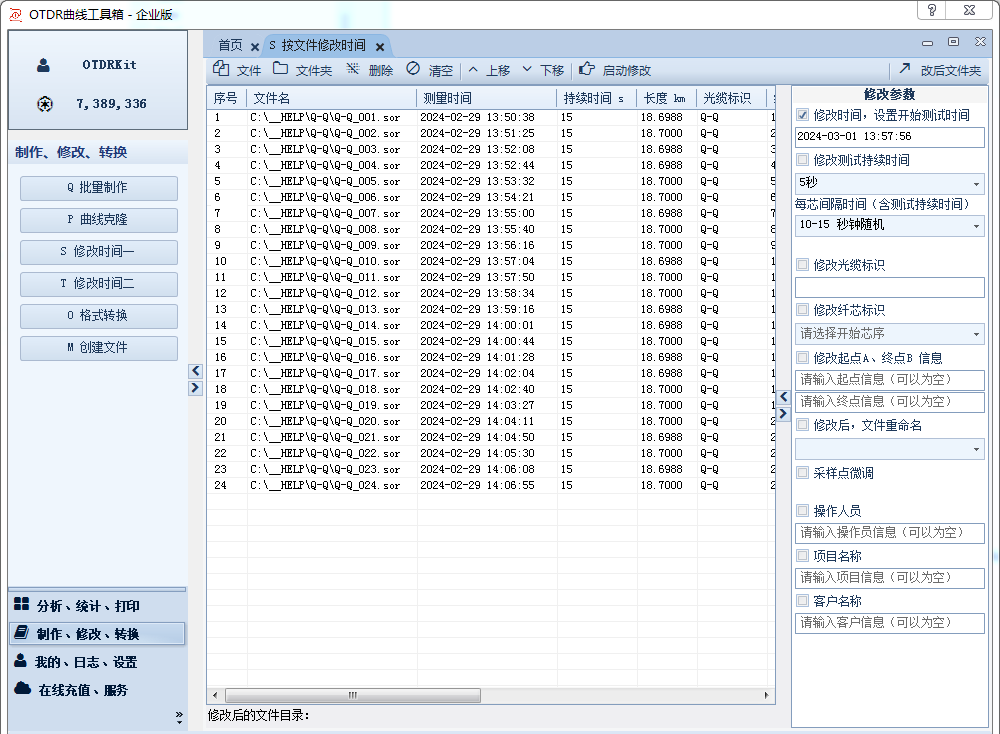Screen dimensions: 1000x734
Task: Enable the 修改光缆标识 checkbox
Action: (x=803, y=265)
